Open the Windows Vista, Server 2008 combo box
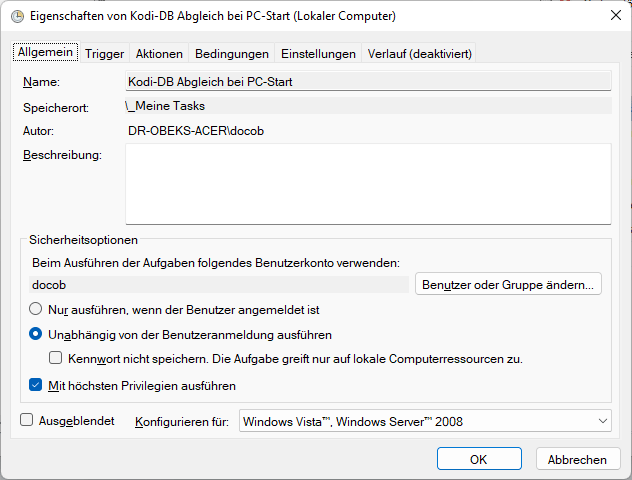 point(425,421)
